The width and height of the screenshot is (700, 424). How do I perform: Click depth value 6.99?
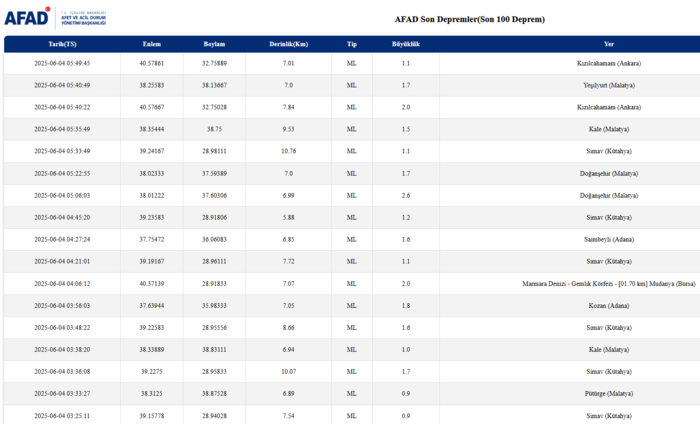(288, 195)
